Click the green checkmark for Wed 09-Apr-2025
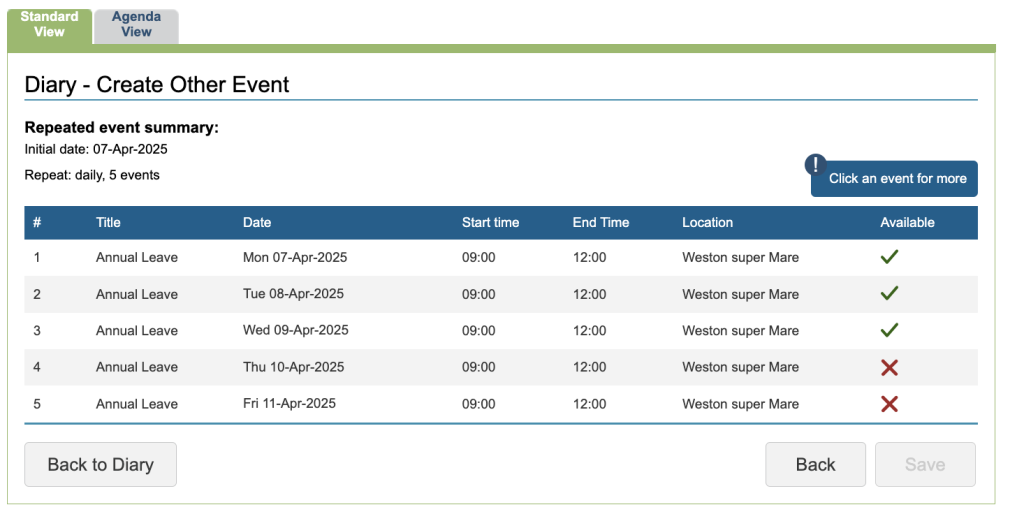This screenshot has width=1024, height=521. 889,330
